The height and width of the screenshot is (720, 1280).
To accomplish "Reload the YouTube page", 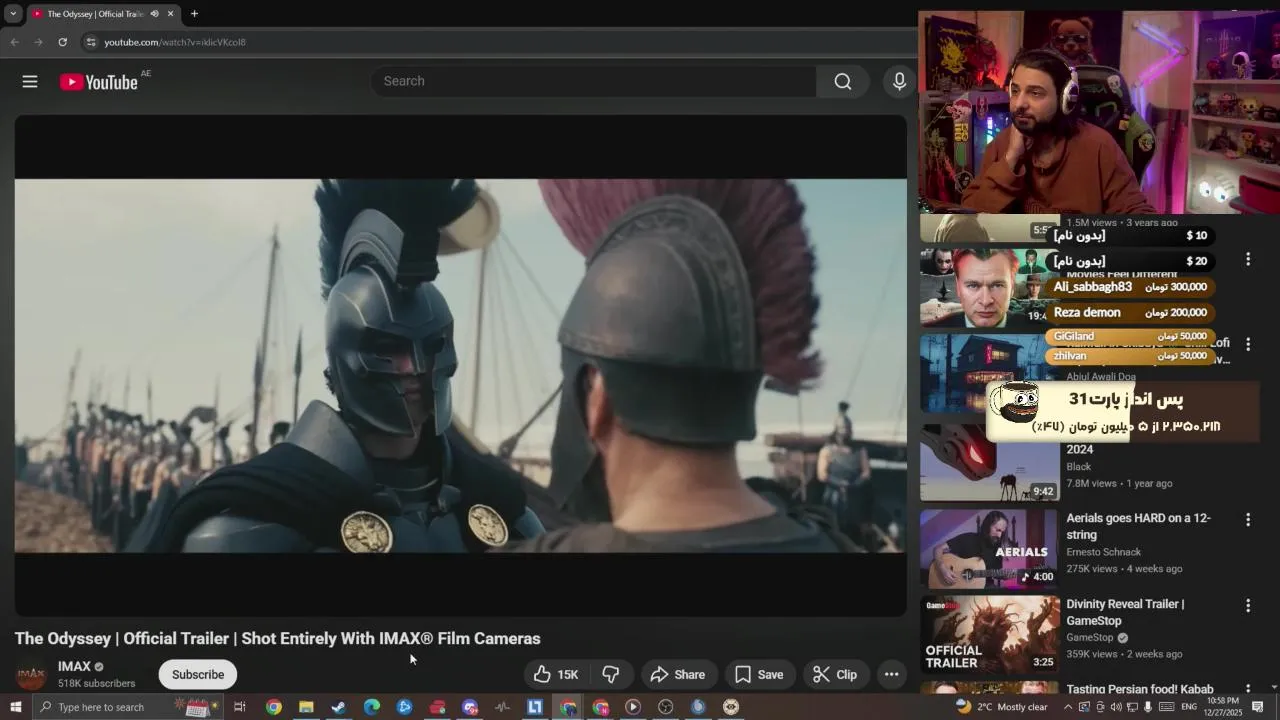I will coord(62,42).
